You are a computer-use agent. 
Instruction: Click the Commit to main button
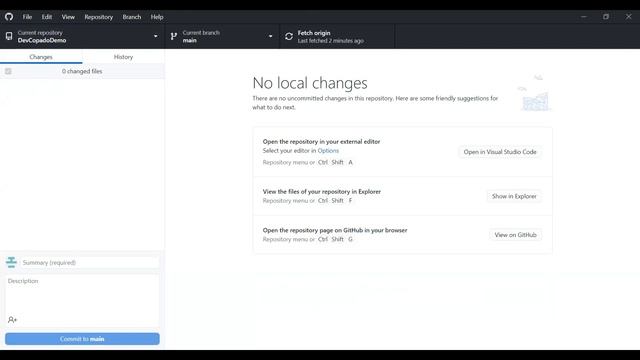82,339
